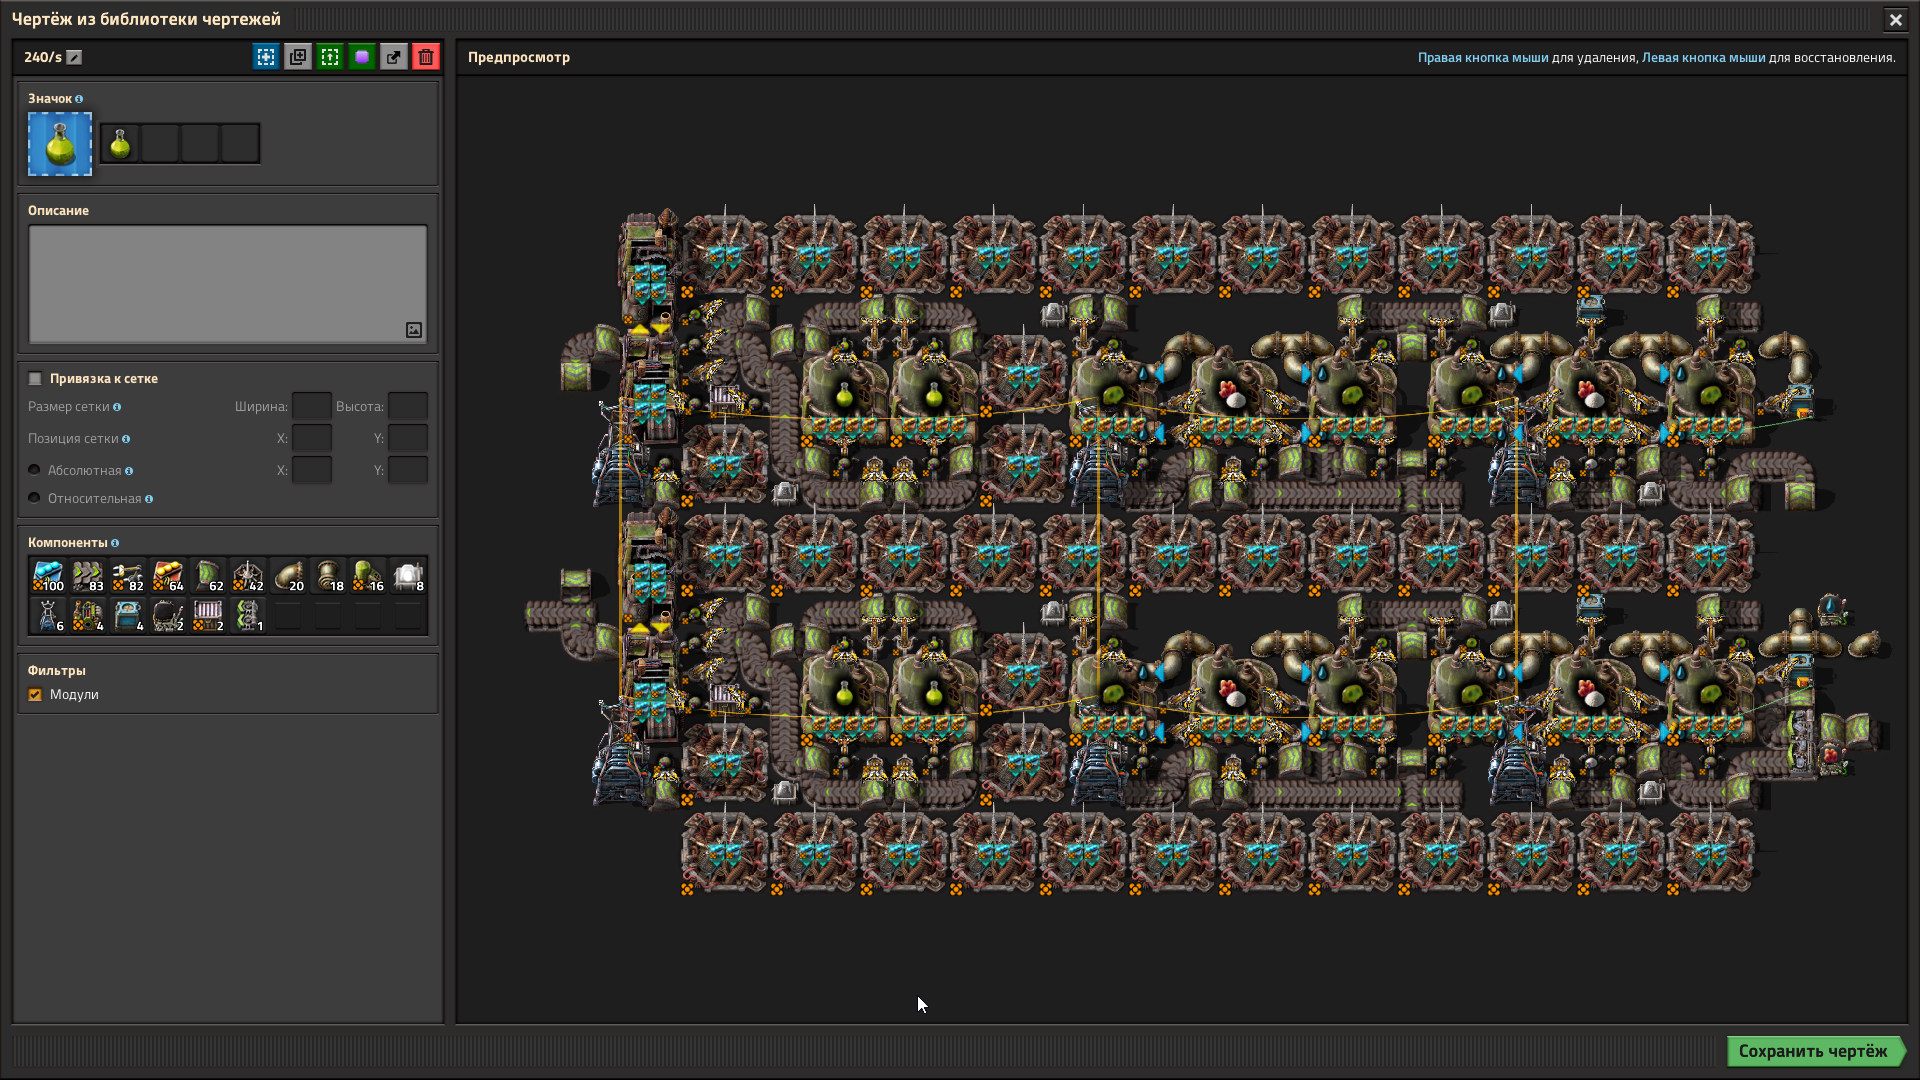This screenshot has width=1920, height=1080.
Task: Click the assembling machine component, first count 4
Action: coord(88,616)
